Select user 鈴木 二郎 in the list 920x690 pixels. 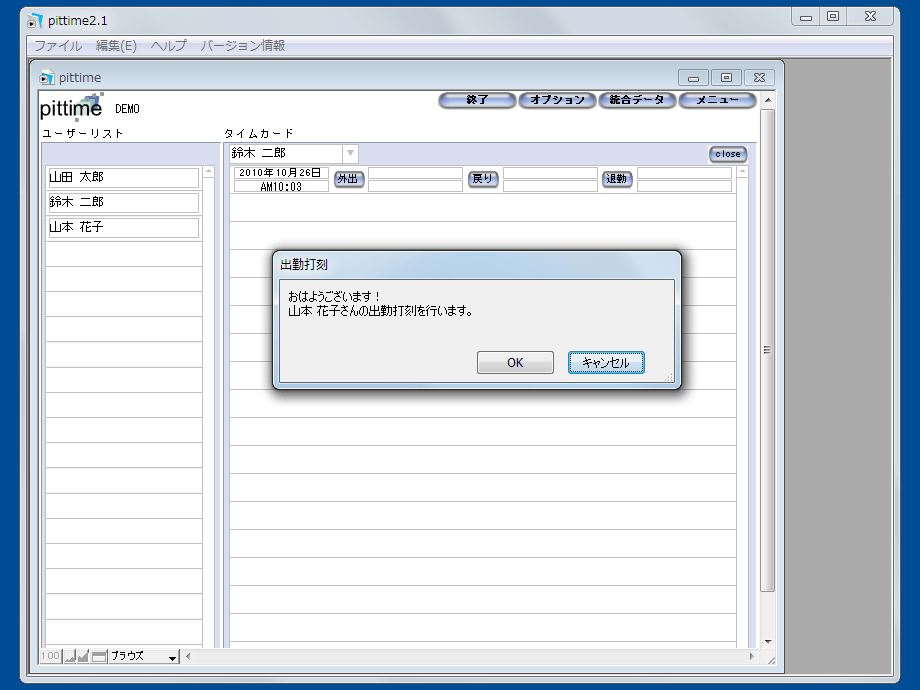click(123, 202)
